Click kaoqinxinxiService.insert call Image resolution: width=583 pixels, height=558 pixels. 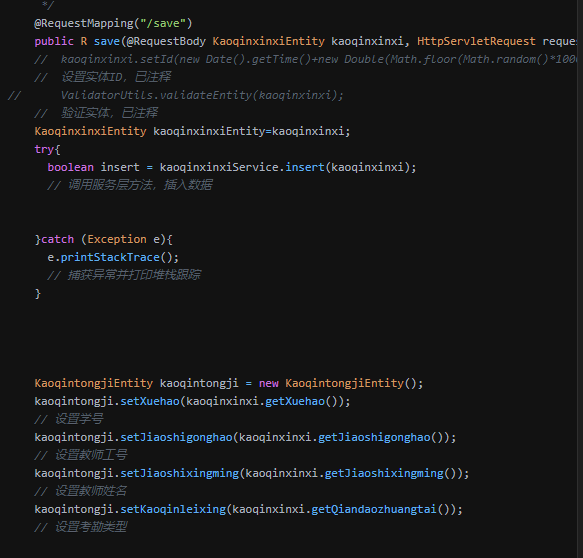point(287,167)
